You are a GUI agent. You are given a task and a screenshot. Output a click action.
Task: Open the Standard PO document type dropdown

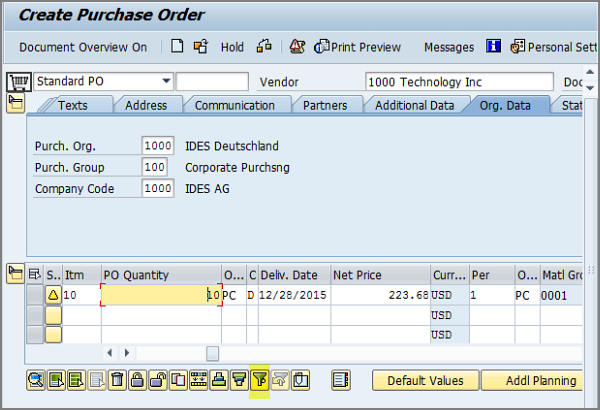(x=166, y=81)
